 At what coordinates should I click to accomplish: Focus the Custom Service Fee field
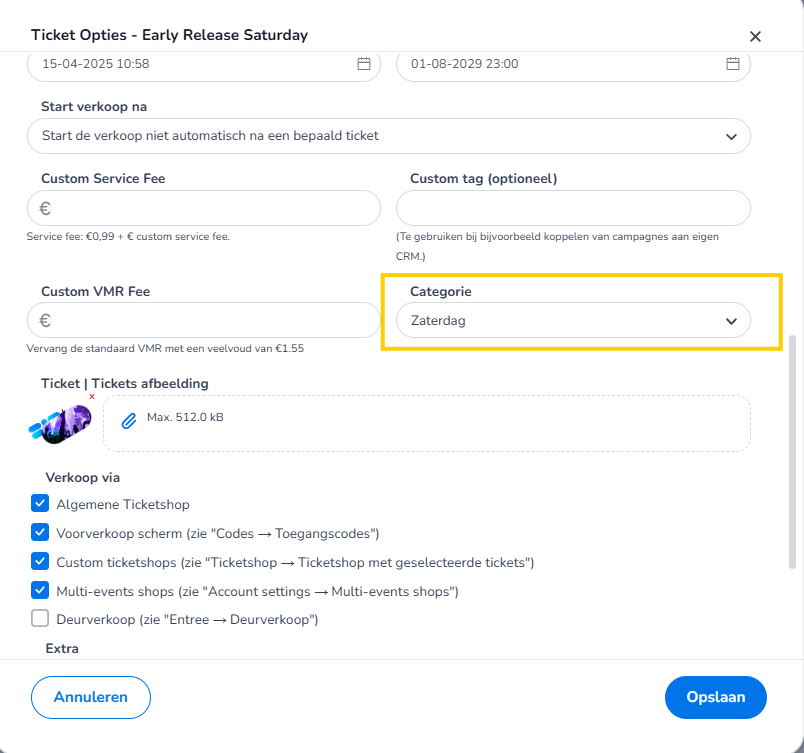(x=210, y=208)
